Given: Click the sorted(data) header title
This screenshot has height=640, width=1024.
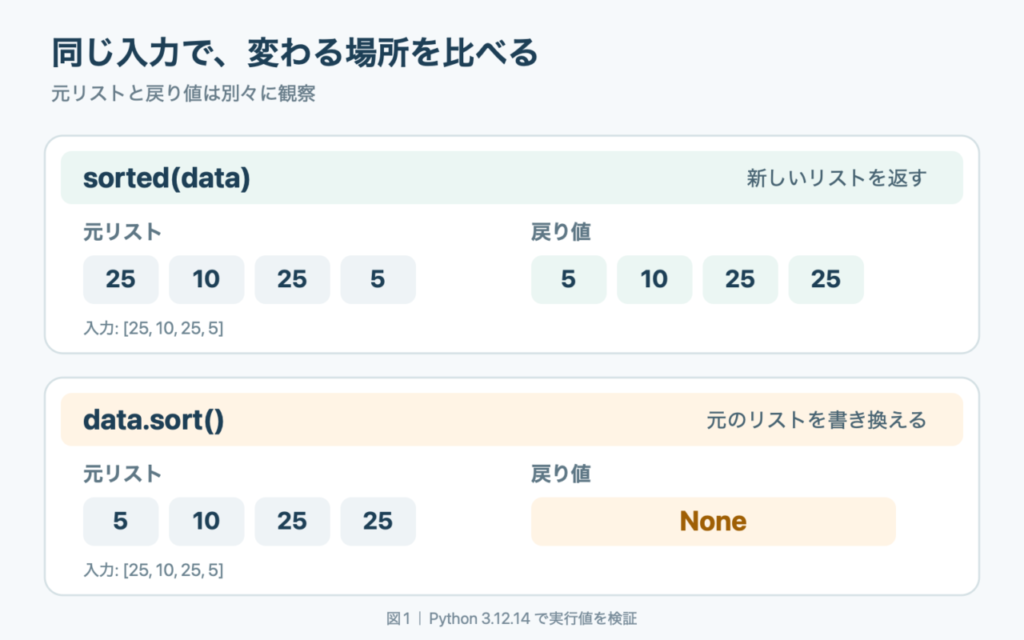Looking at the screenshot, I should (x=167, y=178).
